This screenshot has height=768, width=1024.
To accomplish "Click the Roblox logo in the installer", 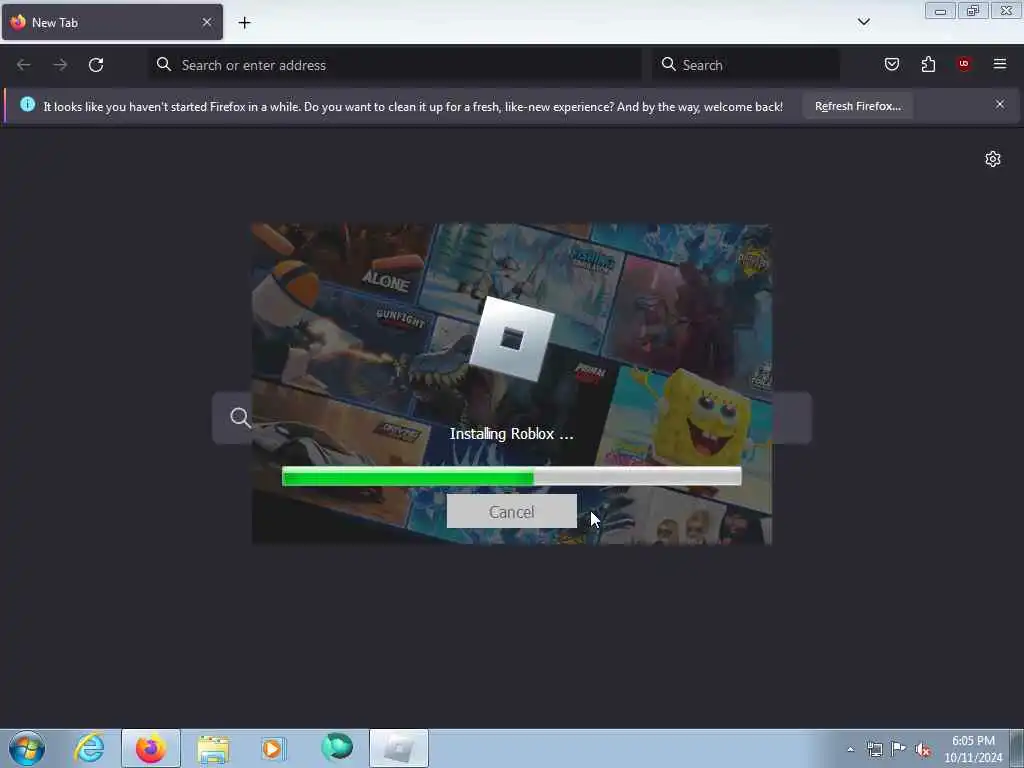I will tap(512, 338).
